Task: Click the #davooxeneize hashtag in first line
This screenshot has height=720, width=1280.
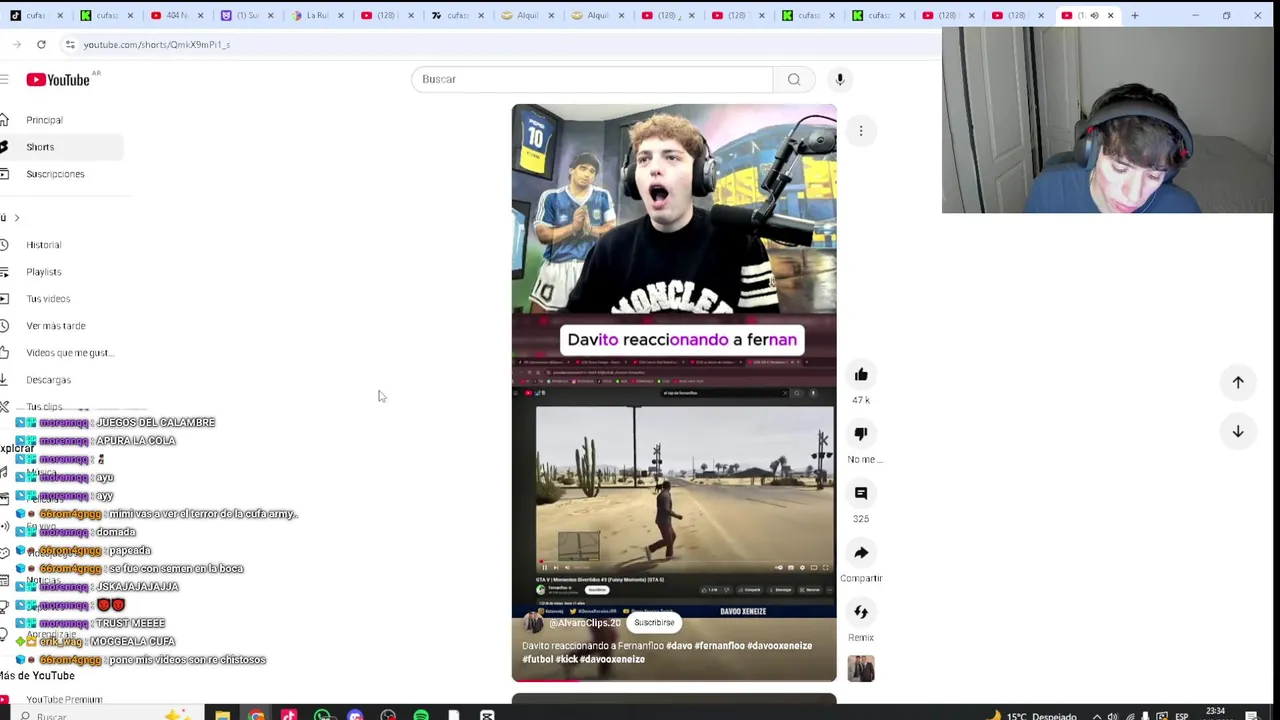Action: click(780, 646)
